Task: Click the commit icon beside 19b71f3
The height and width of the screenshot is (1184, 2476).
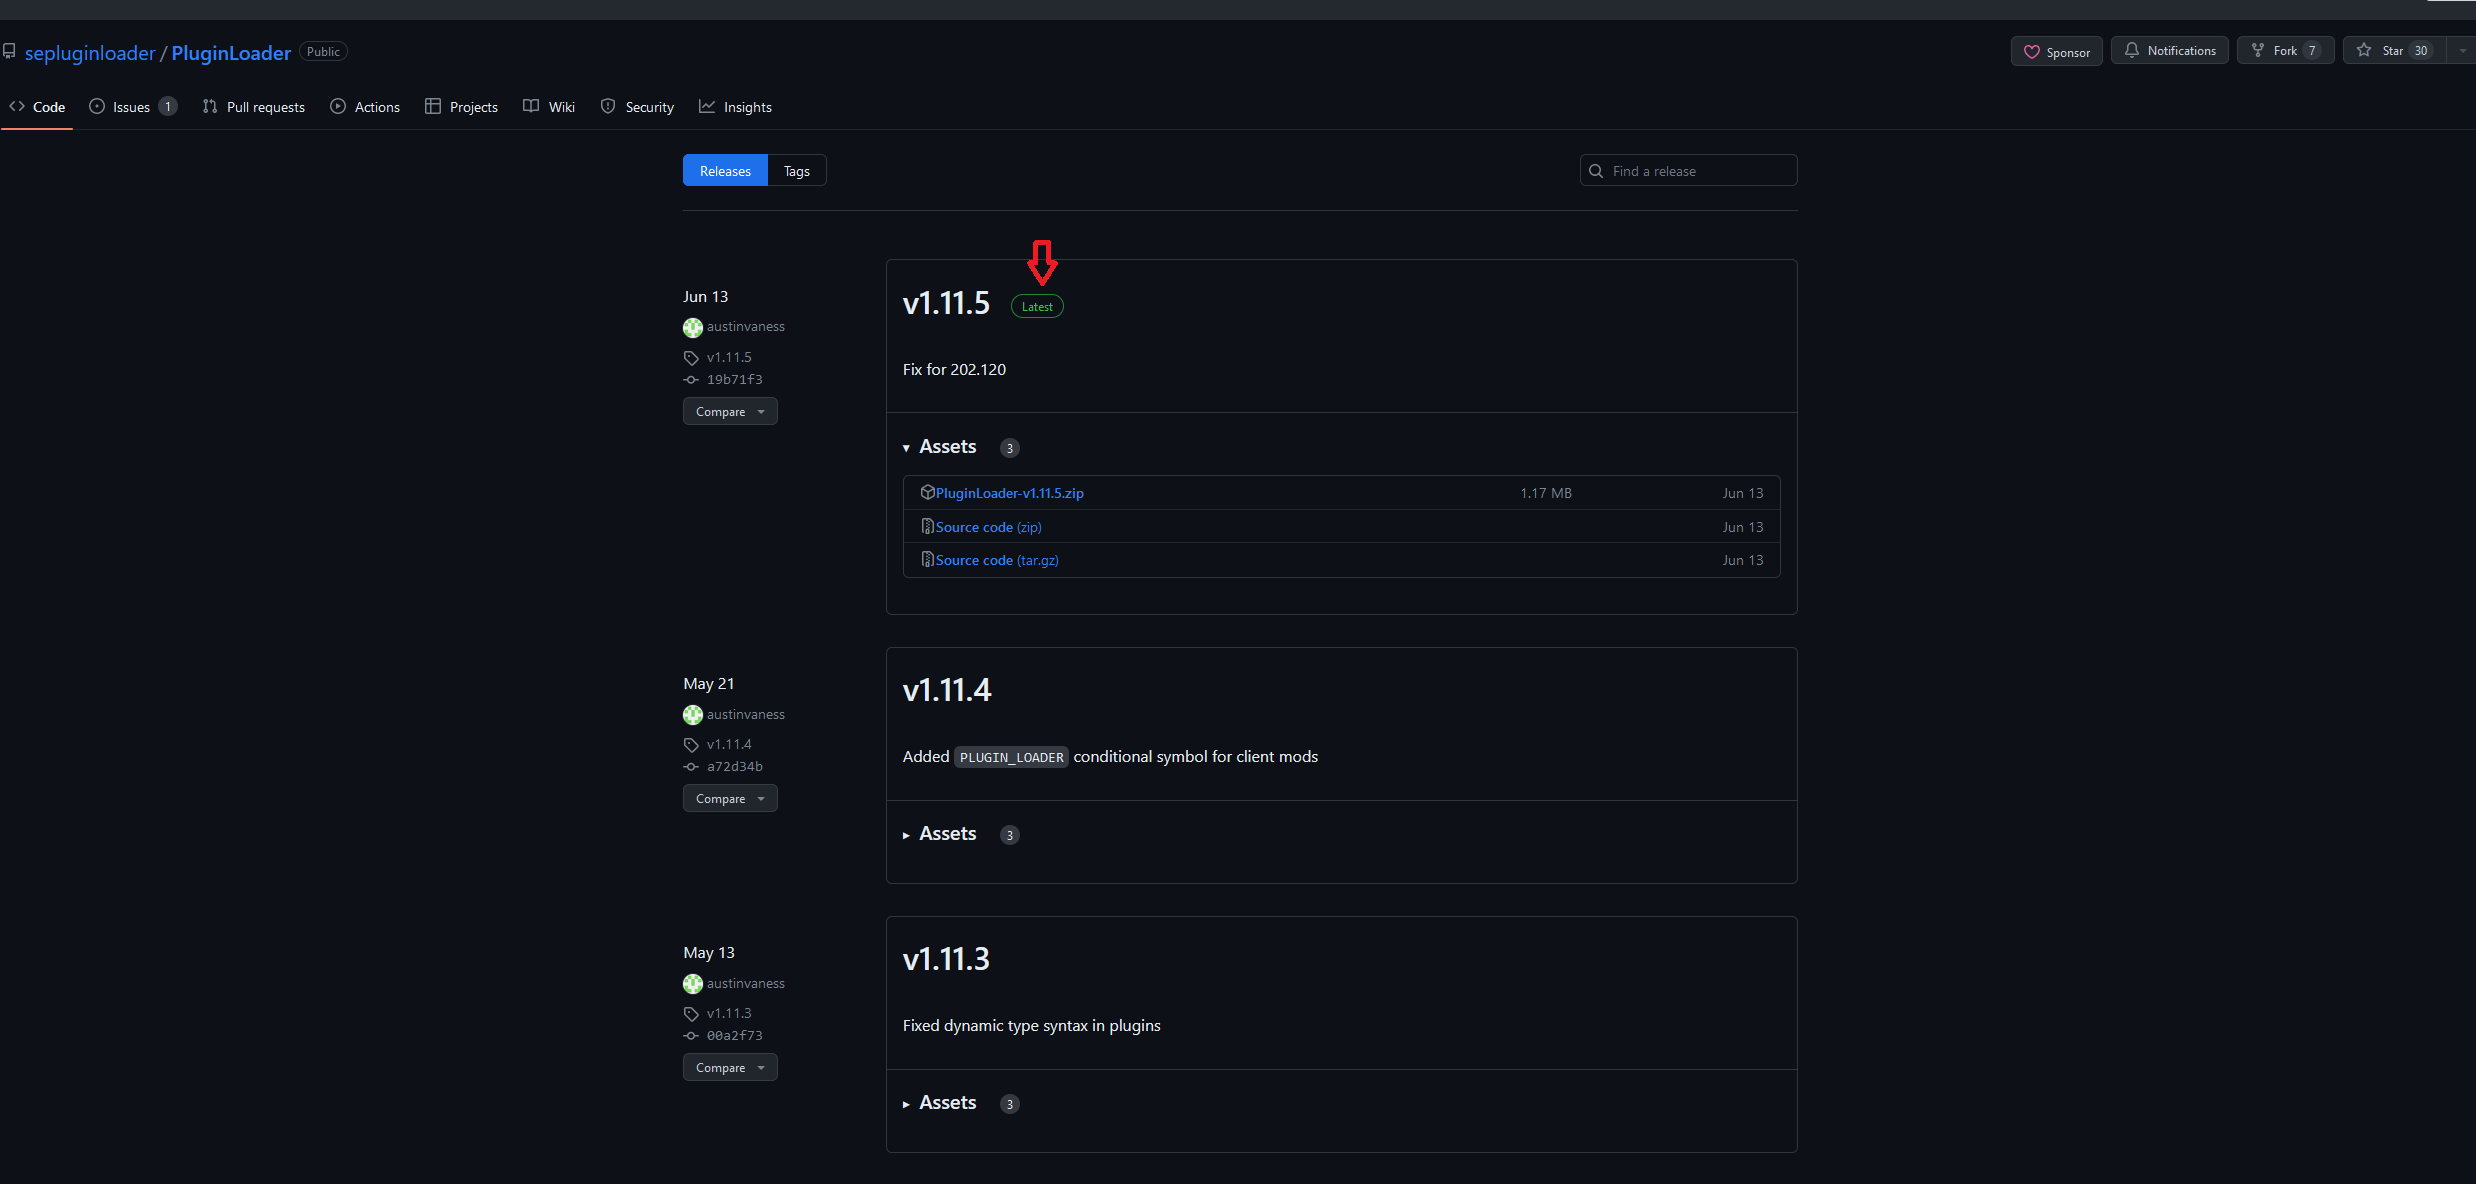Action: pos(691,380)
